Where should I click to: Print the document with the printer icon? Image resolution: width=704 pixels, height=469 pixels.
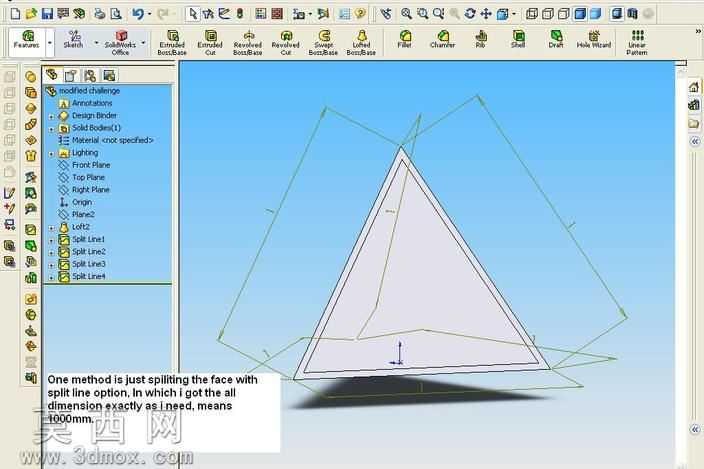(99, 14)
